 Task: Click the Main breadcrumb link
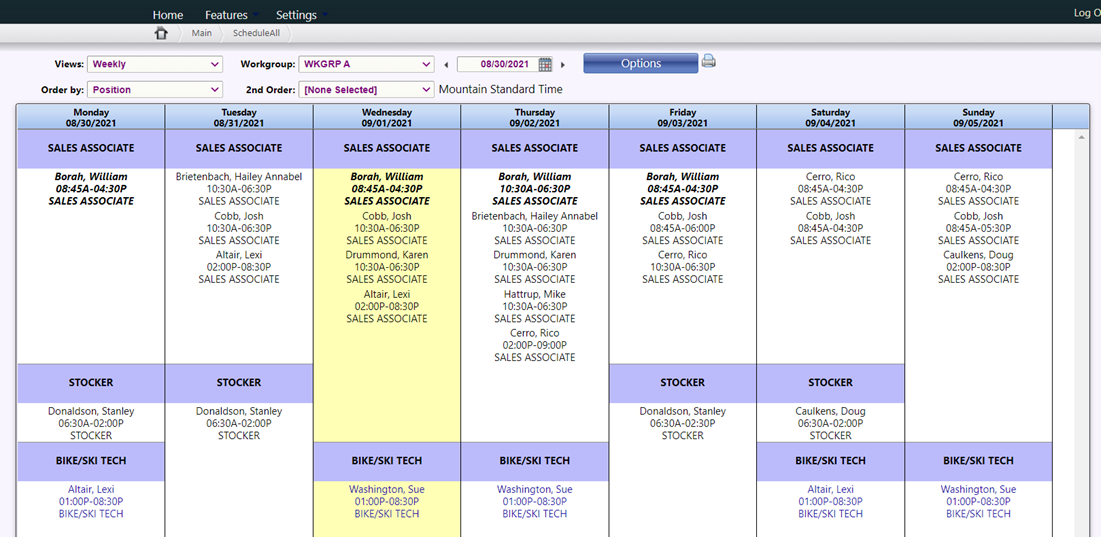[202, 33]
